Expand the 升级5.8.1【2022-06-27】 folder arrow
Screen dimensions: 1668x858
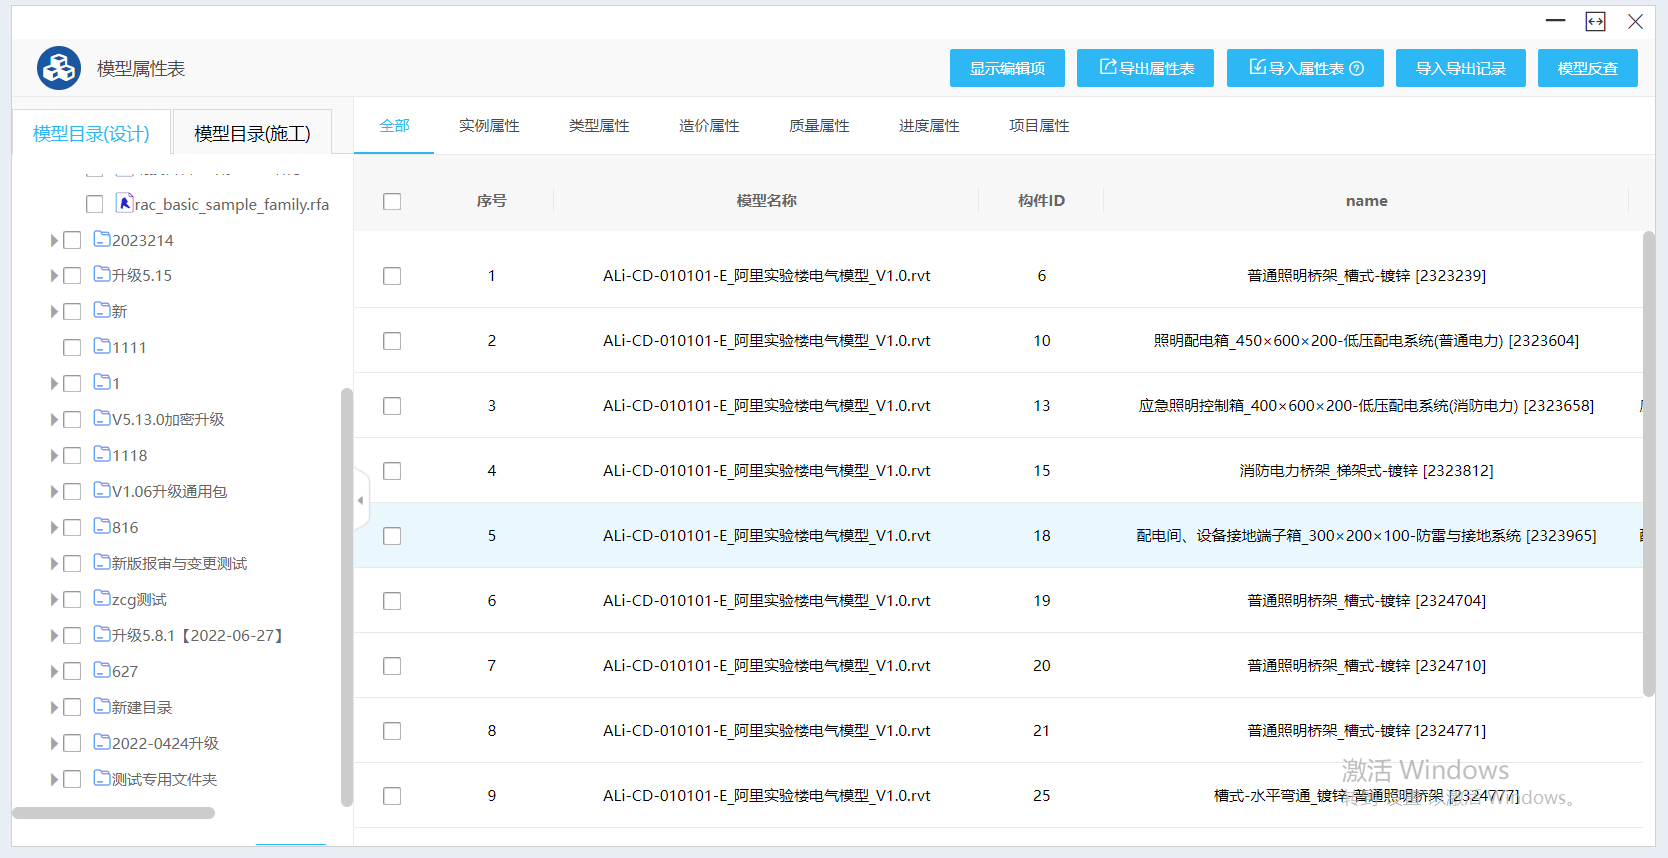pyautogui.click(x=54, y=636)
